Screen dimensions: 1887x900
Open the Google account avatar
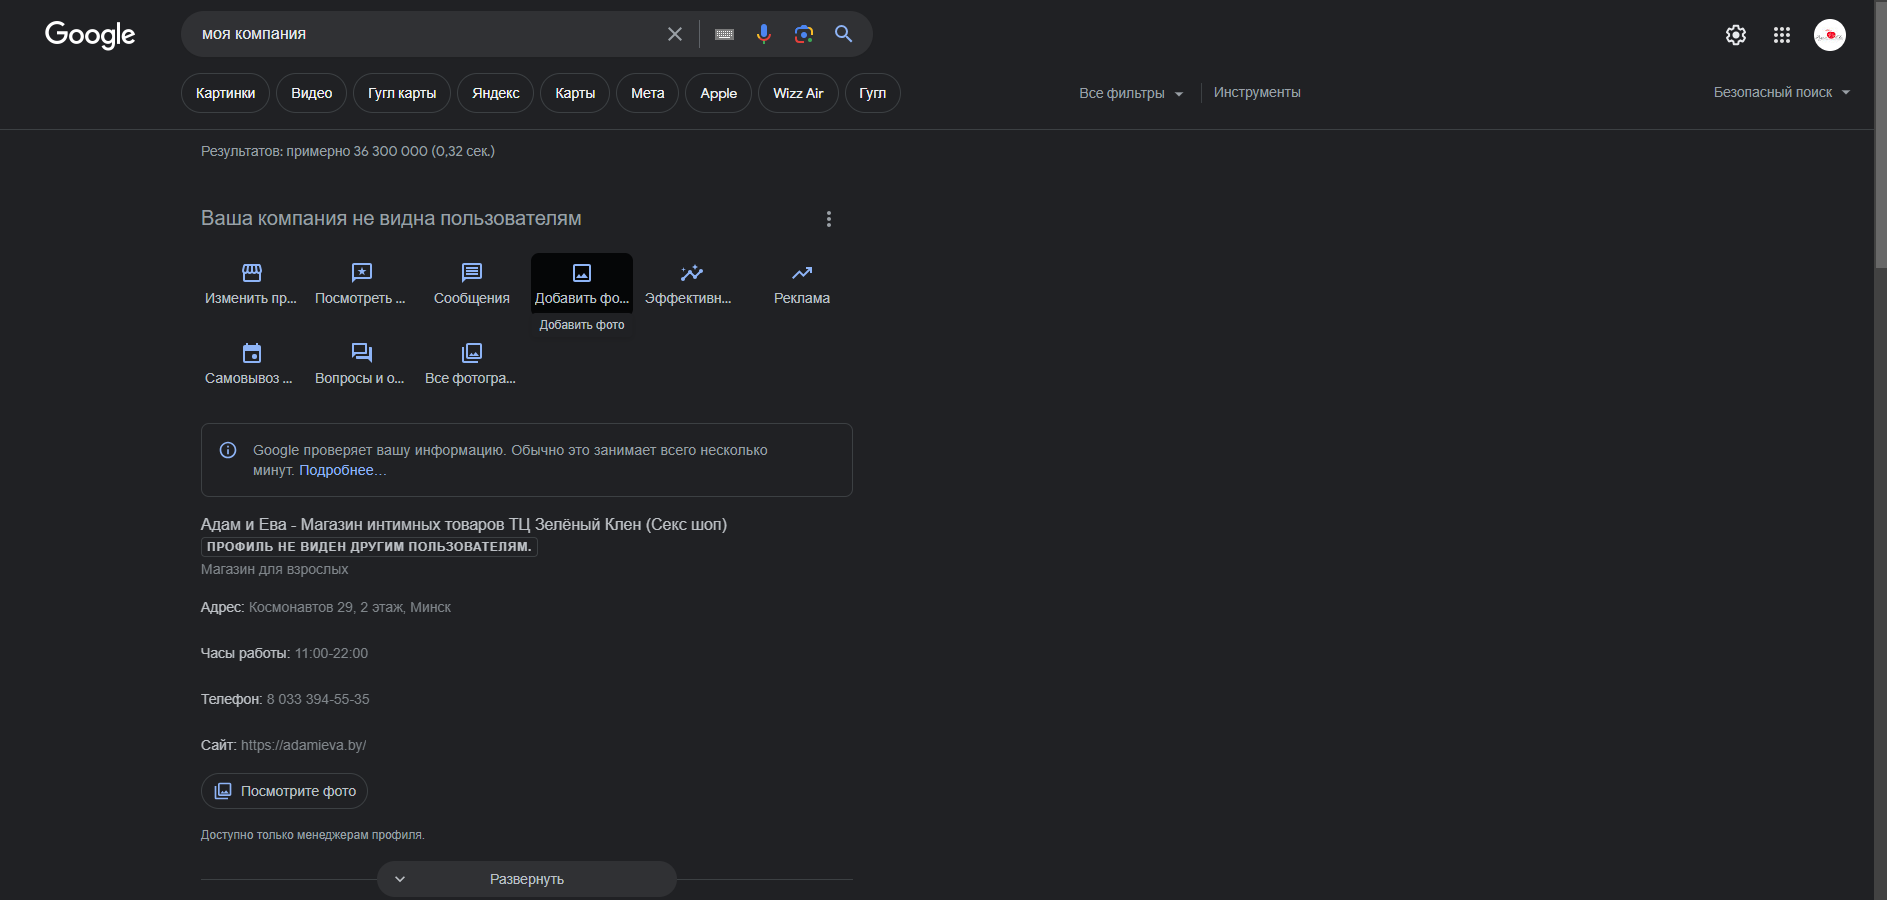point(1830,35)
